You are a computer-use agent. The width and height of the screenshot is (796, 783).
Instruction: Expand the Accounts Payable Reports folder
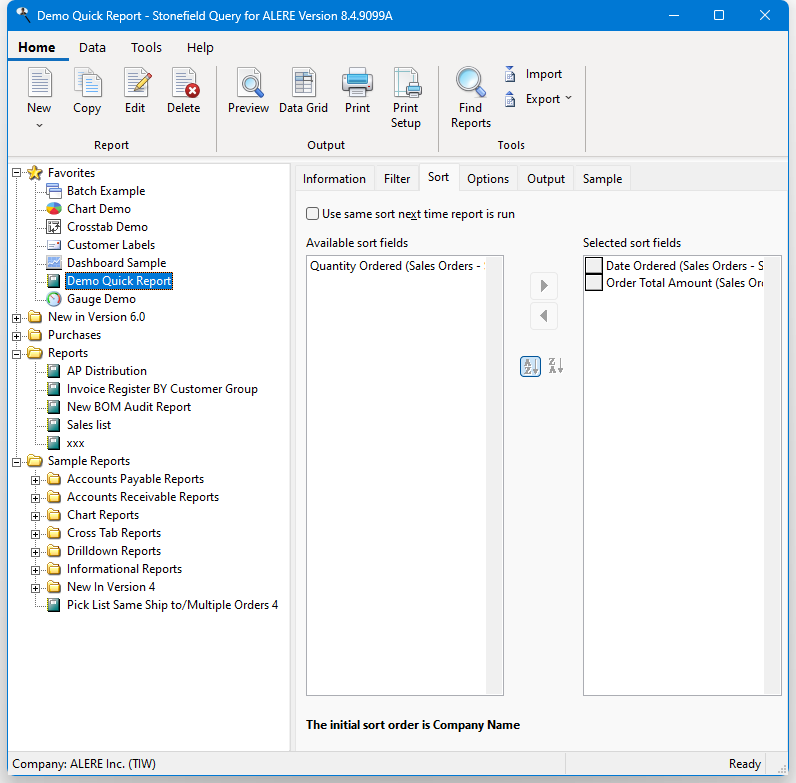pos(35,480)
